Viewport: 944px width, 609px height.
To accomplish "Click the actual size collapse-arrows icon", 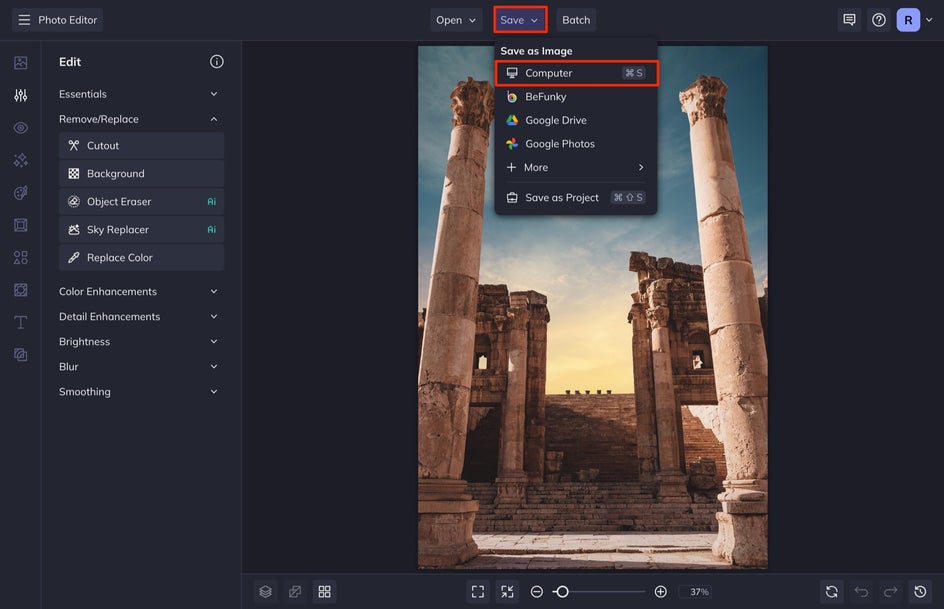I will tap(508, 592).
